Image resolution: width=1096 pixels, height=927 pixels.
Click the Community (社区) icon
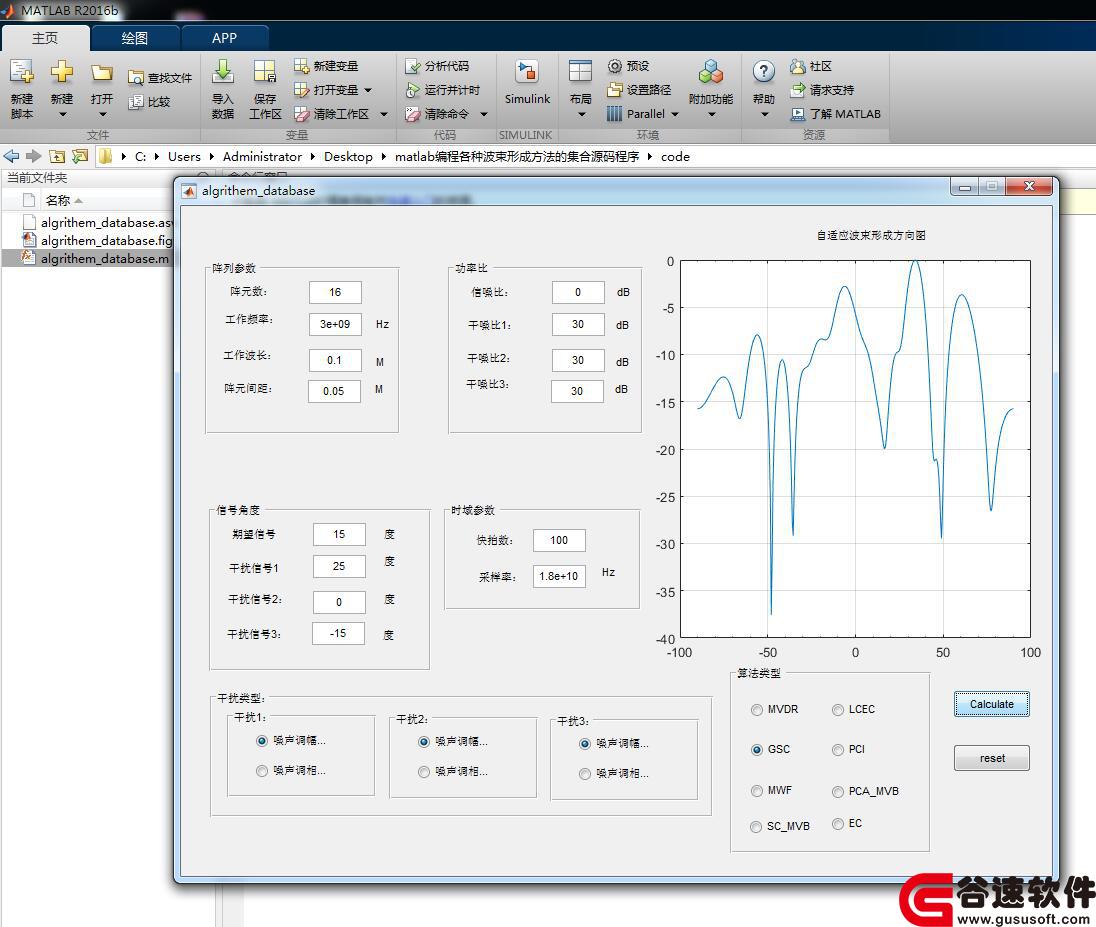798,66
